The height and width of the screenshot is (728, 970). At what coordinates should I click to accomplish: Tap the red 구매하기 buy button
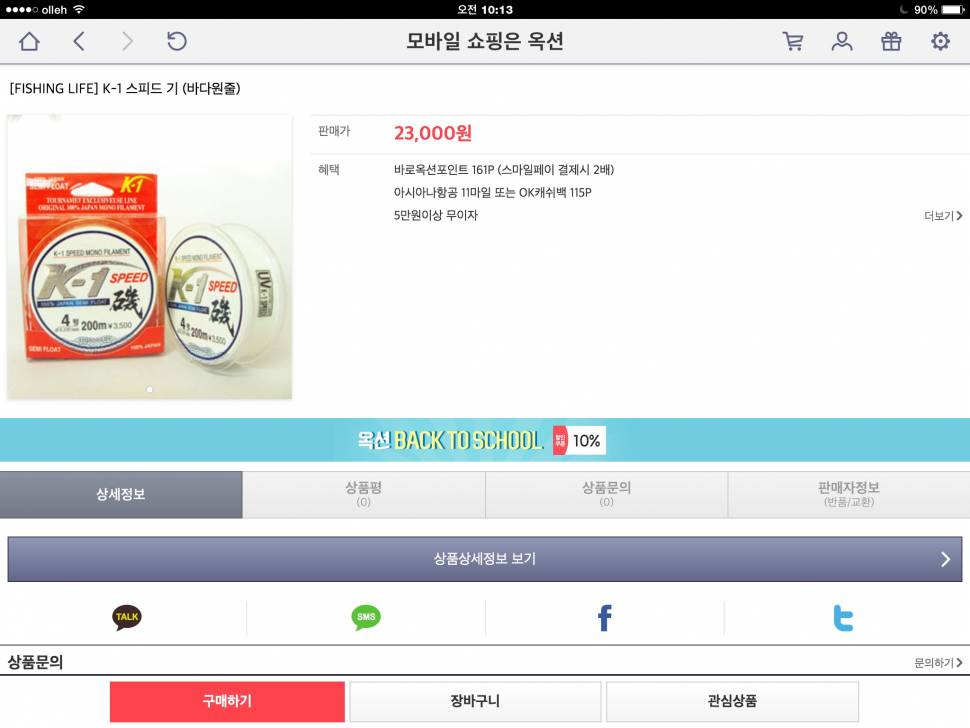tap(227, 701)
